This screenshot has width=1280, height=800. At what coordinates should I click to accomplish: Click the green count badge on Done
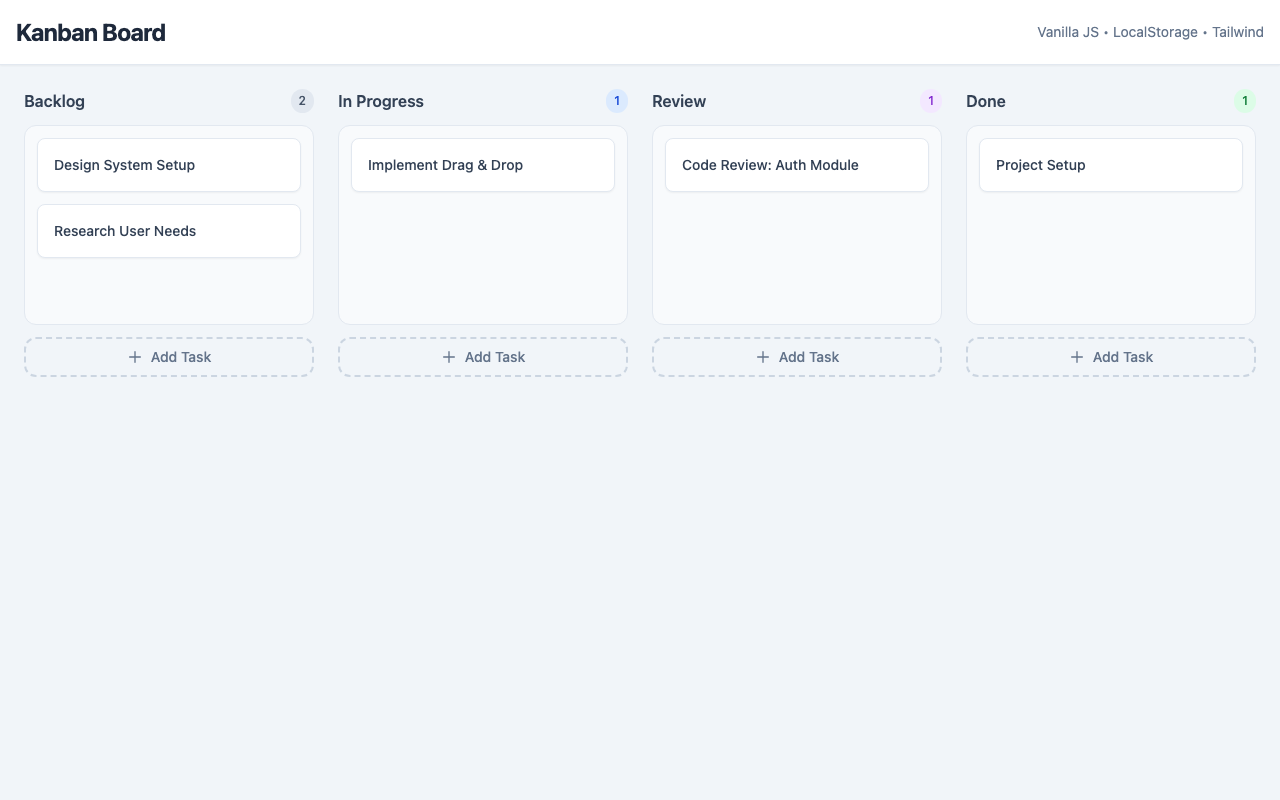tap(1245, 101)
